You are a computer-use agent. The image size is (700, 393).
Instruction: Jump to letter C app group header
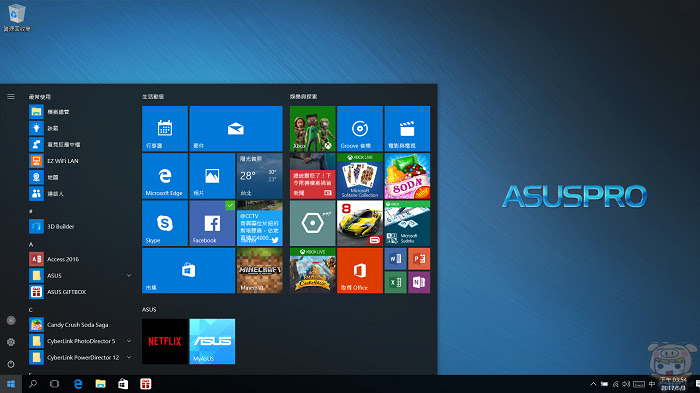[31, 310]
